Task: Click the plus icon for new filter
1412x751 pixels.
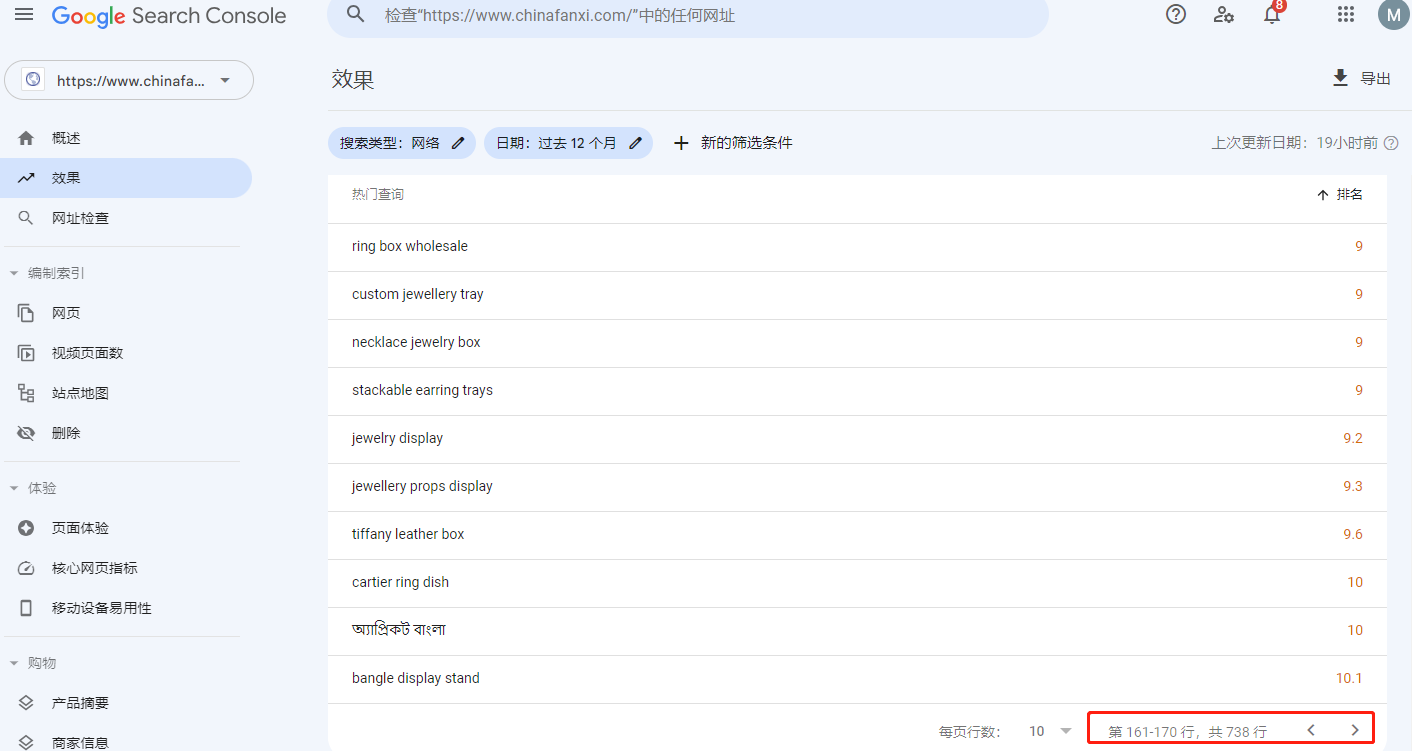Action: coord(681,143)
